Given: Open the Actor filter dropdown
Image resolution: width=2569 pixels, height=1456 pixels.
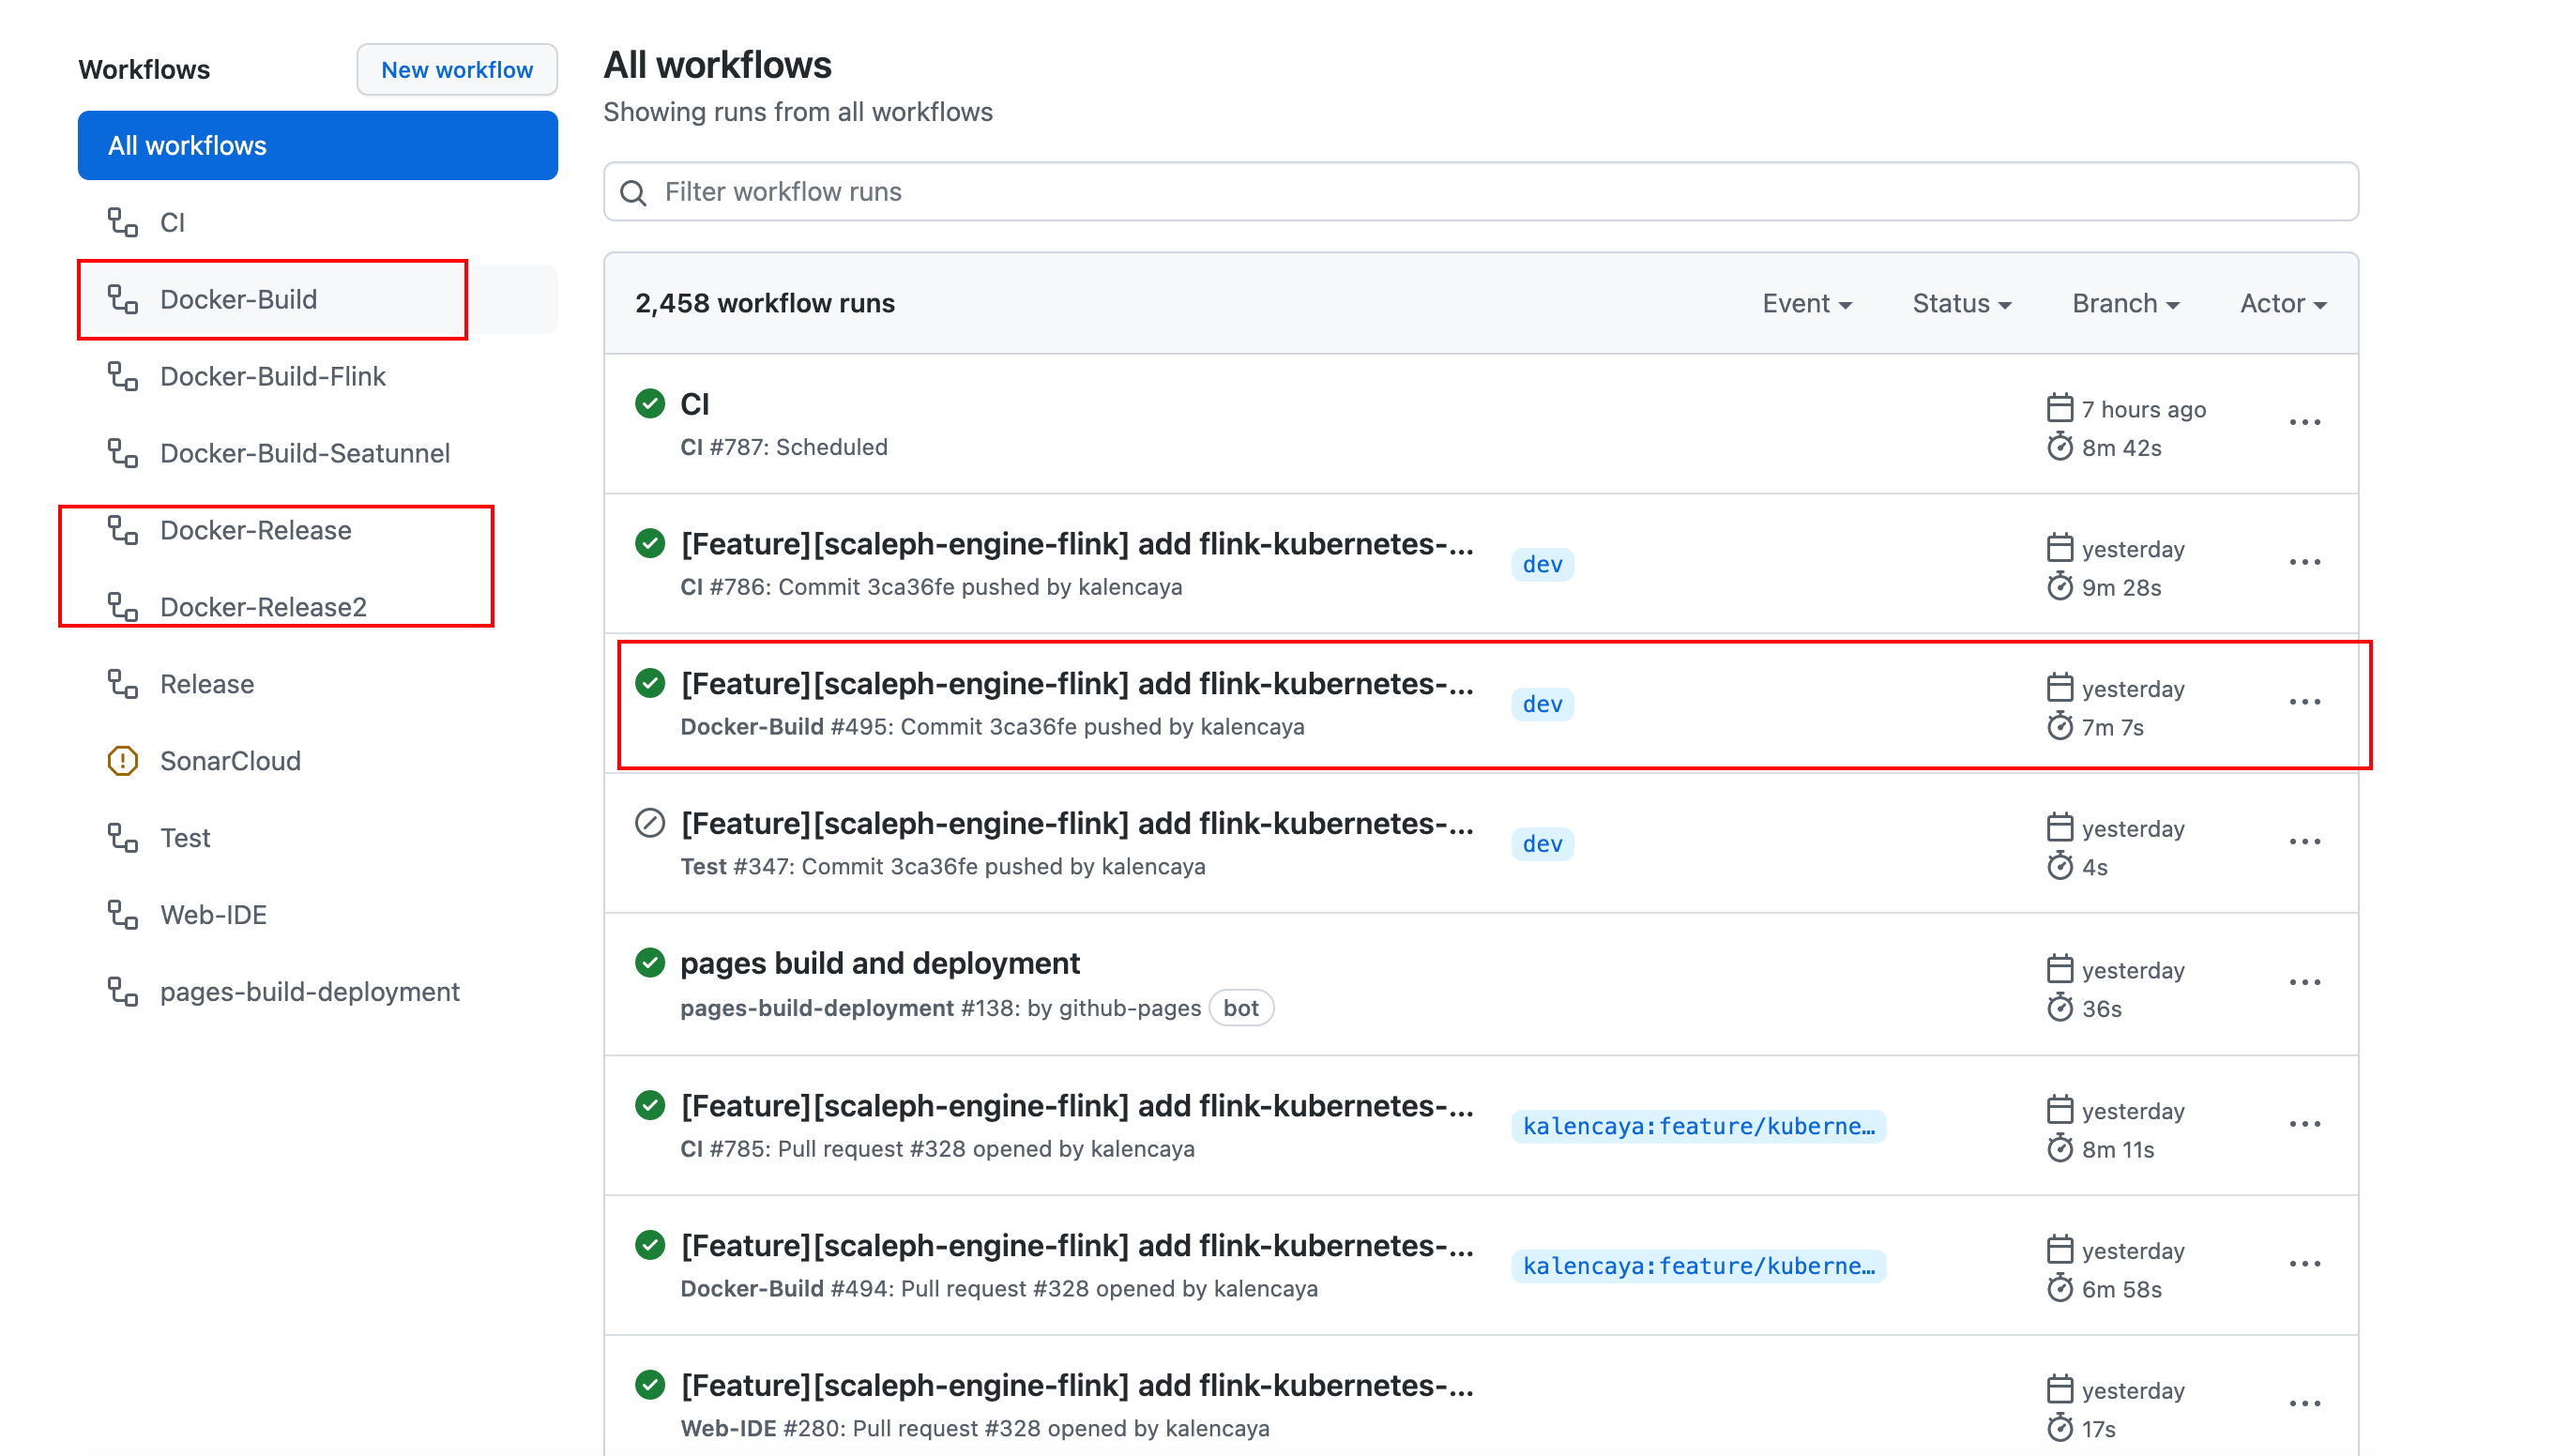Looking at the screenshot, I should [x=2282, y=303].
